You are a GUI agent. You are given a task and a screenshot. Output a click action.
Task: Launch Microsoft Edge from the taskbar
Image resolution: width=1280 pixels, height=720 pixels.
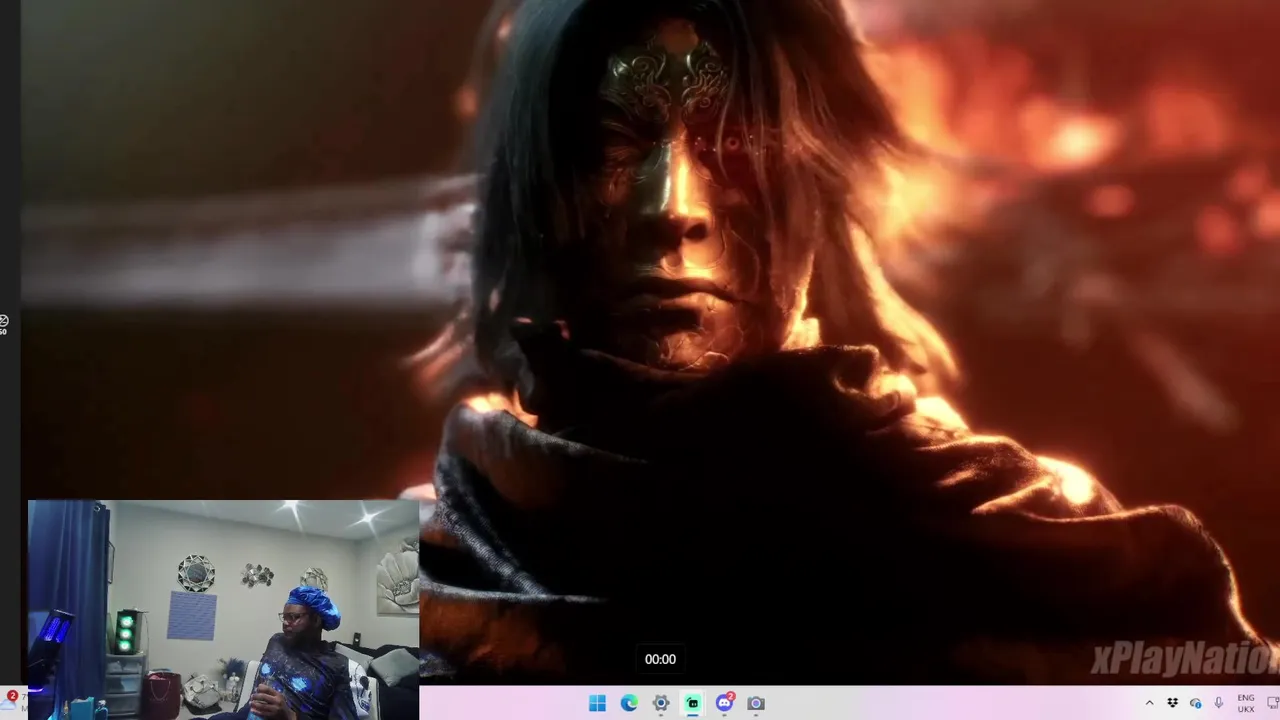[629, 703]
